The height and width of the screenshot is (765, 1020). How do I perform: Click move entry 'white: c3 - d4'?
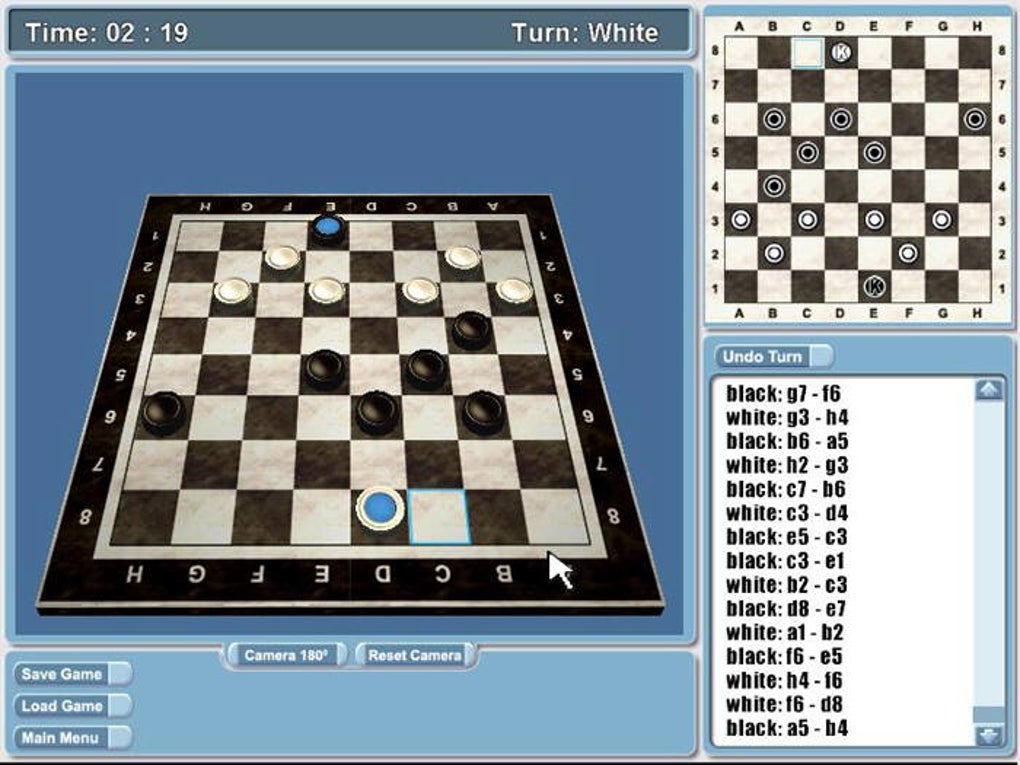coord(787,513)
